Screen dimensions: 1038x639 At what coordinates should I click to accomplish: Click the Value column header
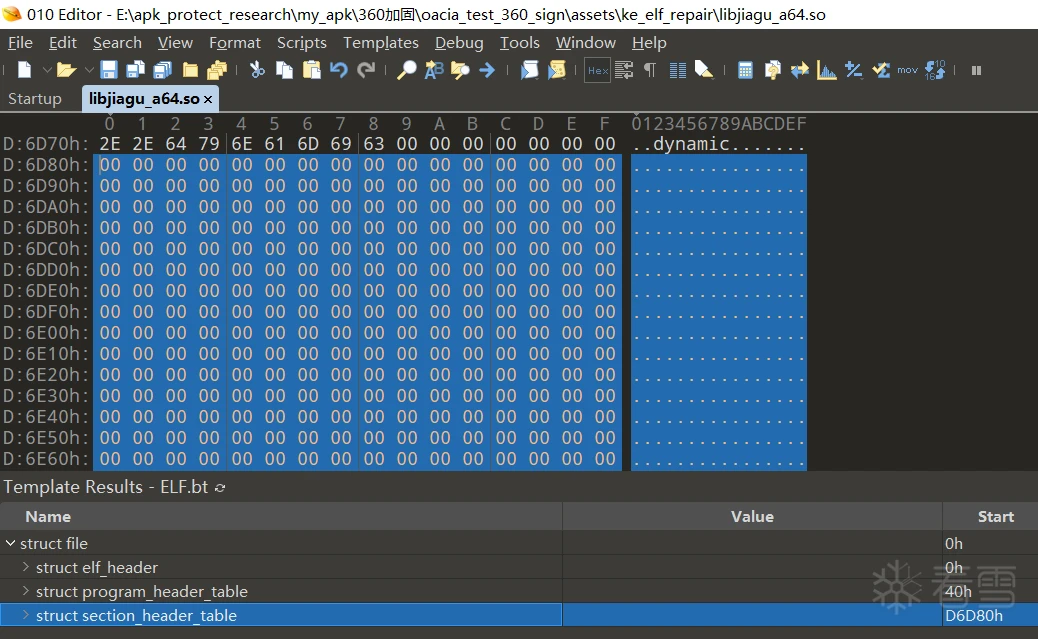pos(752,516)
